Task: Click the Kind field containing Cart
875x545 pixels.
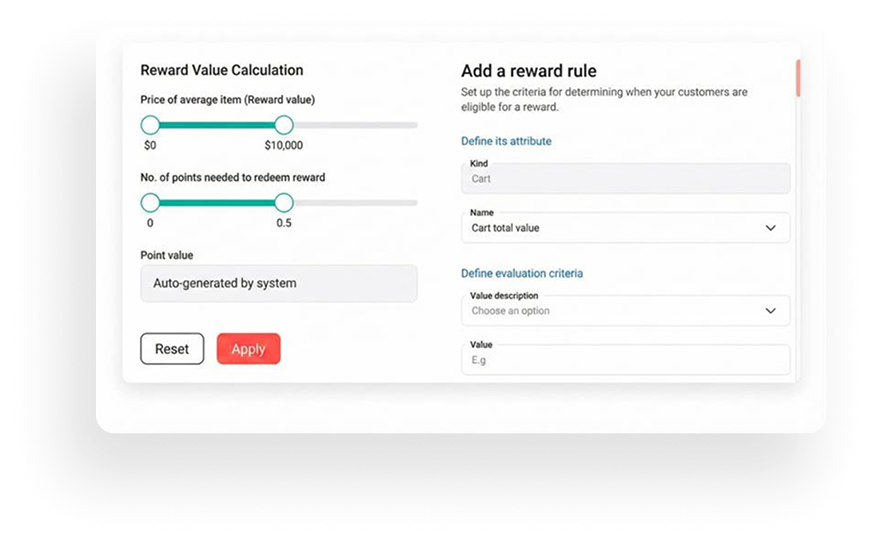Action: pos(625,179)
